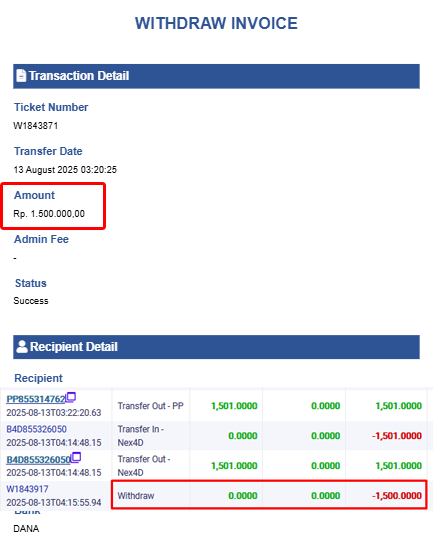Click the user icon in Recipient Detail header
433x549 pixels.
click(x=22, y=347)
